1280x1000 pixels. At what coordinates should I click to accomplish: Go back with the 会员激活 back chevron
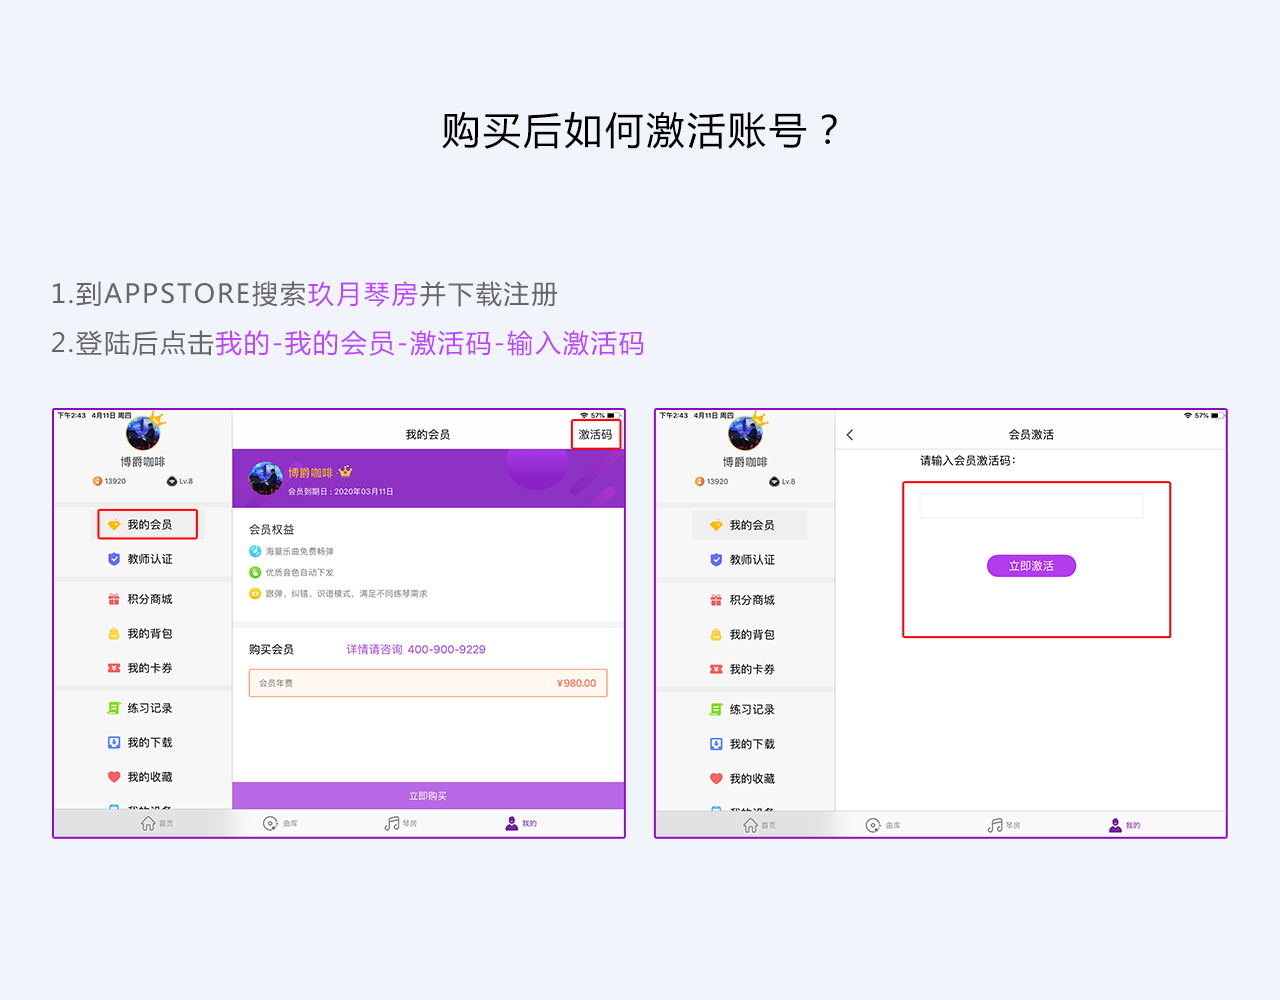pyautogui.click(x=850, y=435)
